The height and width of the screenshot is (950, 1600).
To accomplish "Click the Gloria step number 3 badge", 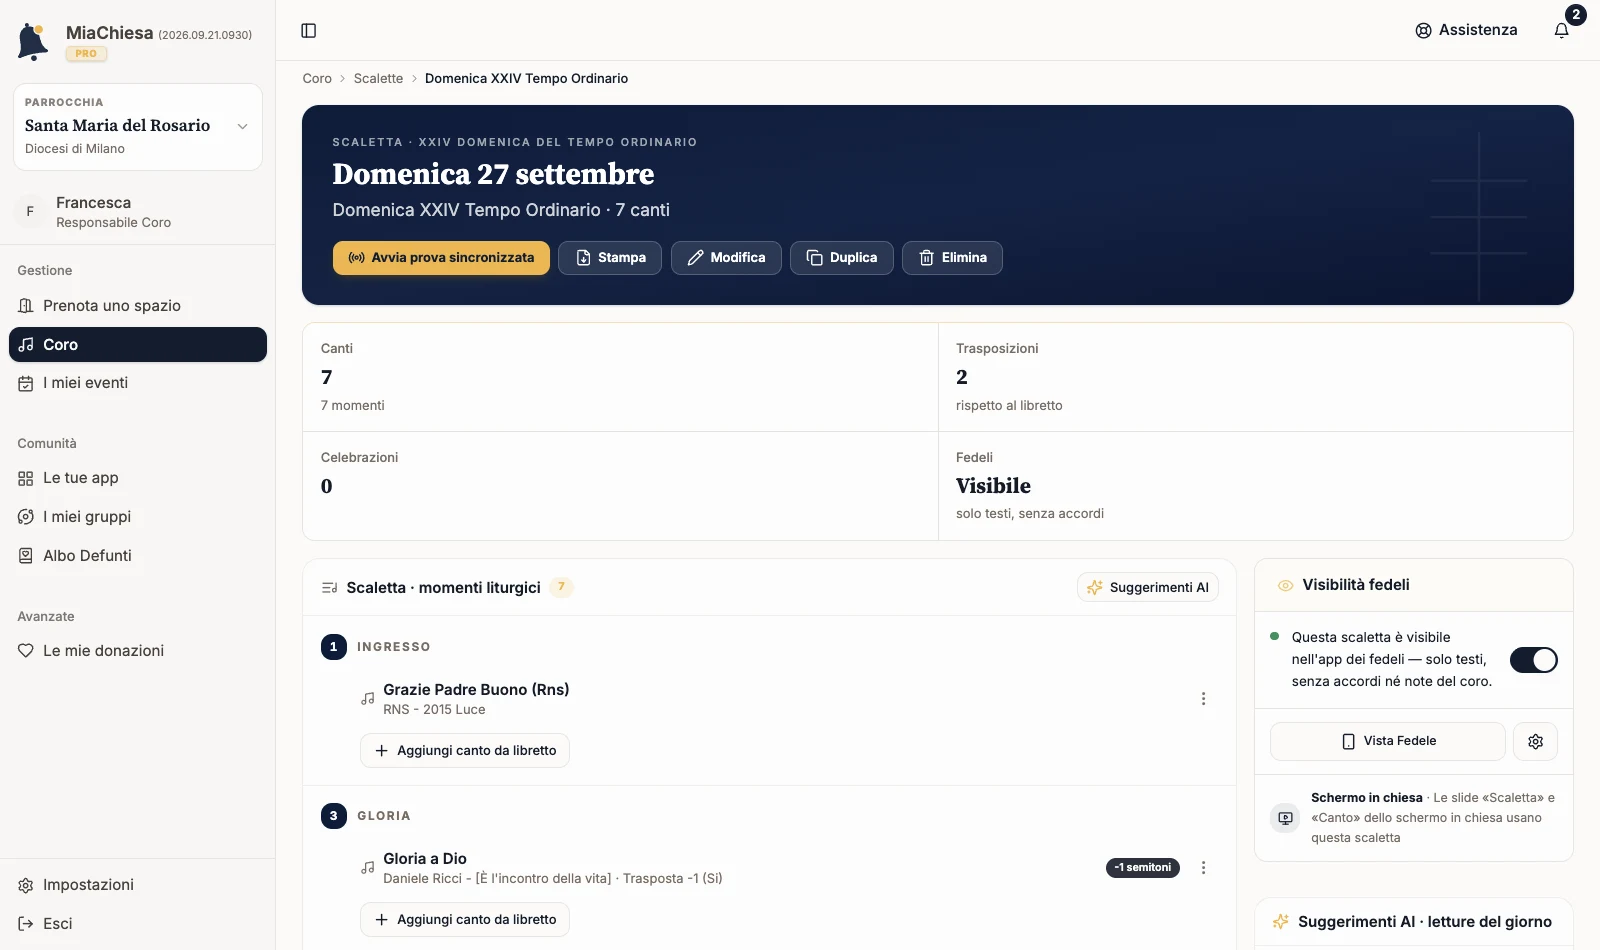I will point(334,816).
